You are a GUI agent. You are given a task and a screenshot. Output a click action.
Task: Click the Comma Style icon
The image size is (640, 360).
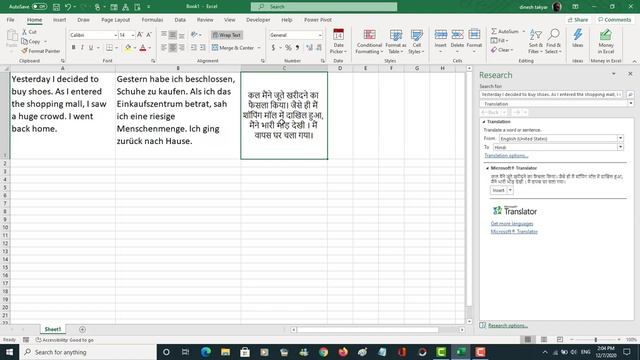coord(297,48)
